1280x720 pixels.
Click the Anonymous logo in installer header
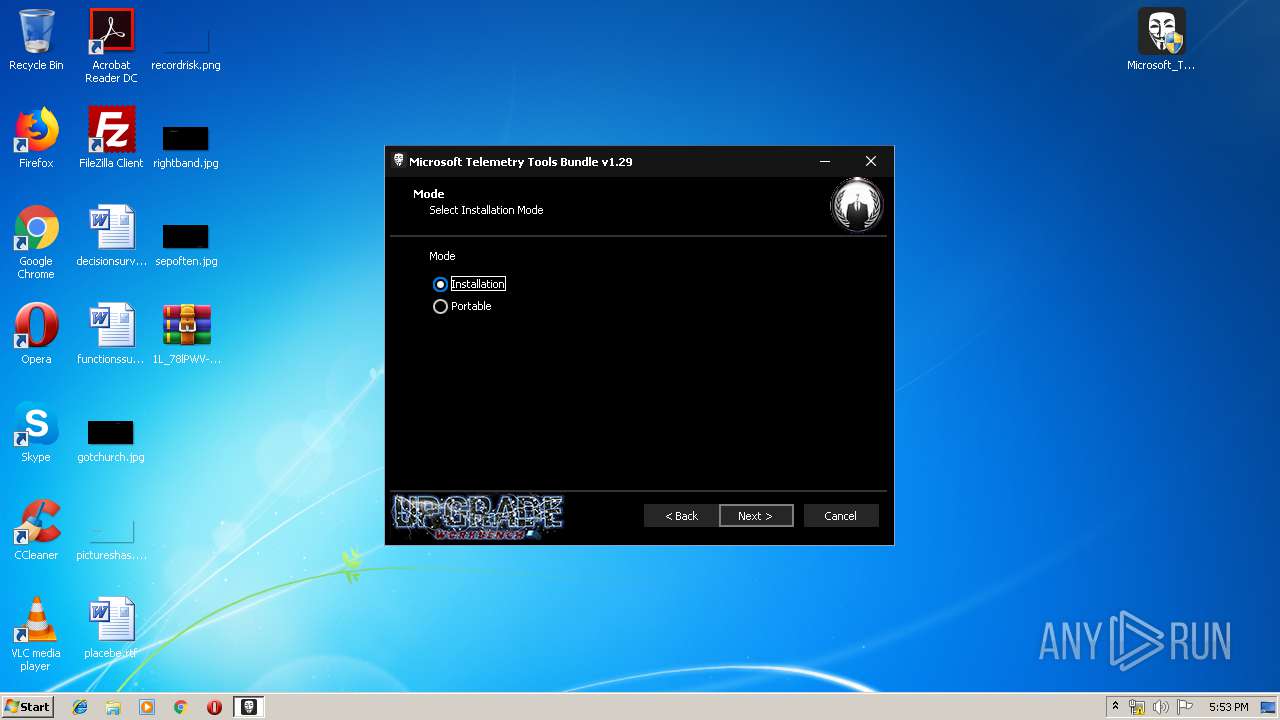(857, 204)
